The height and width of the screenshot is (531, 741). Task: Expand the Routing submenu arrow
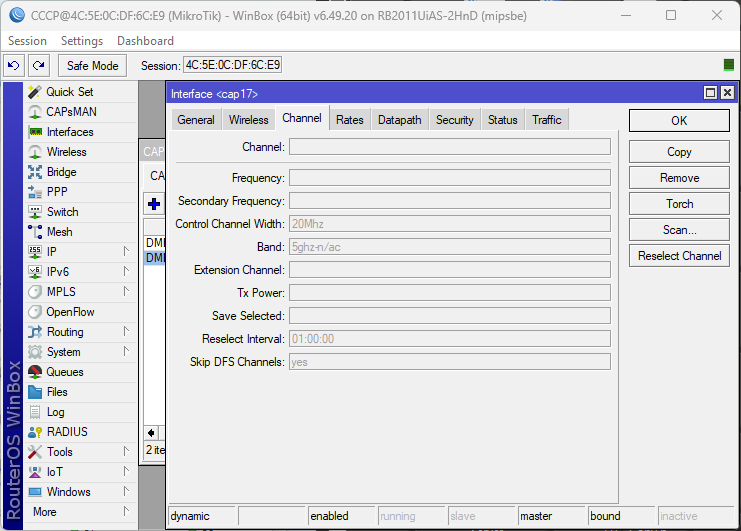click(x=126, y=331)
